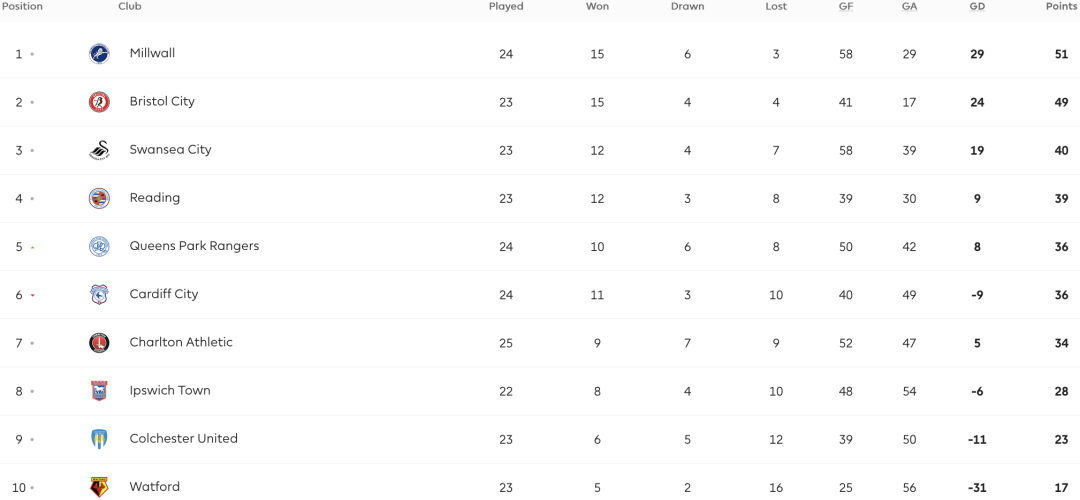Open the Millwall club name link
Screen dimensions: 1080x500
tap(152, 53)
